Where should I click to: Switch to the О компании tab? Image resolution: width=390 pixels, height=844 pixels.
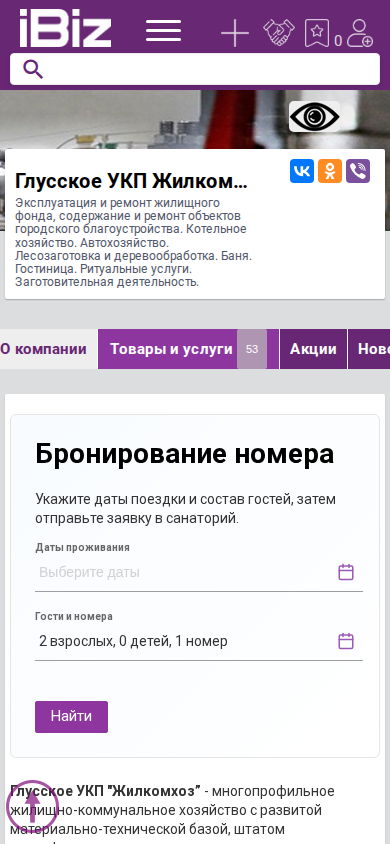pyautogui.click(x=44, y=349)
